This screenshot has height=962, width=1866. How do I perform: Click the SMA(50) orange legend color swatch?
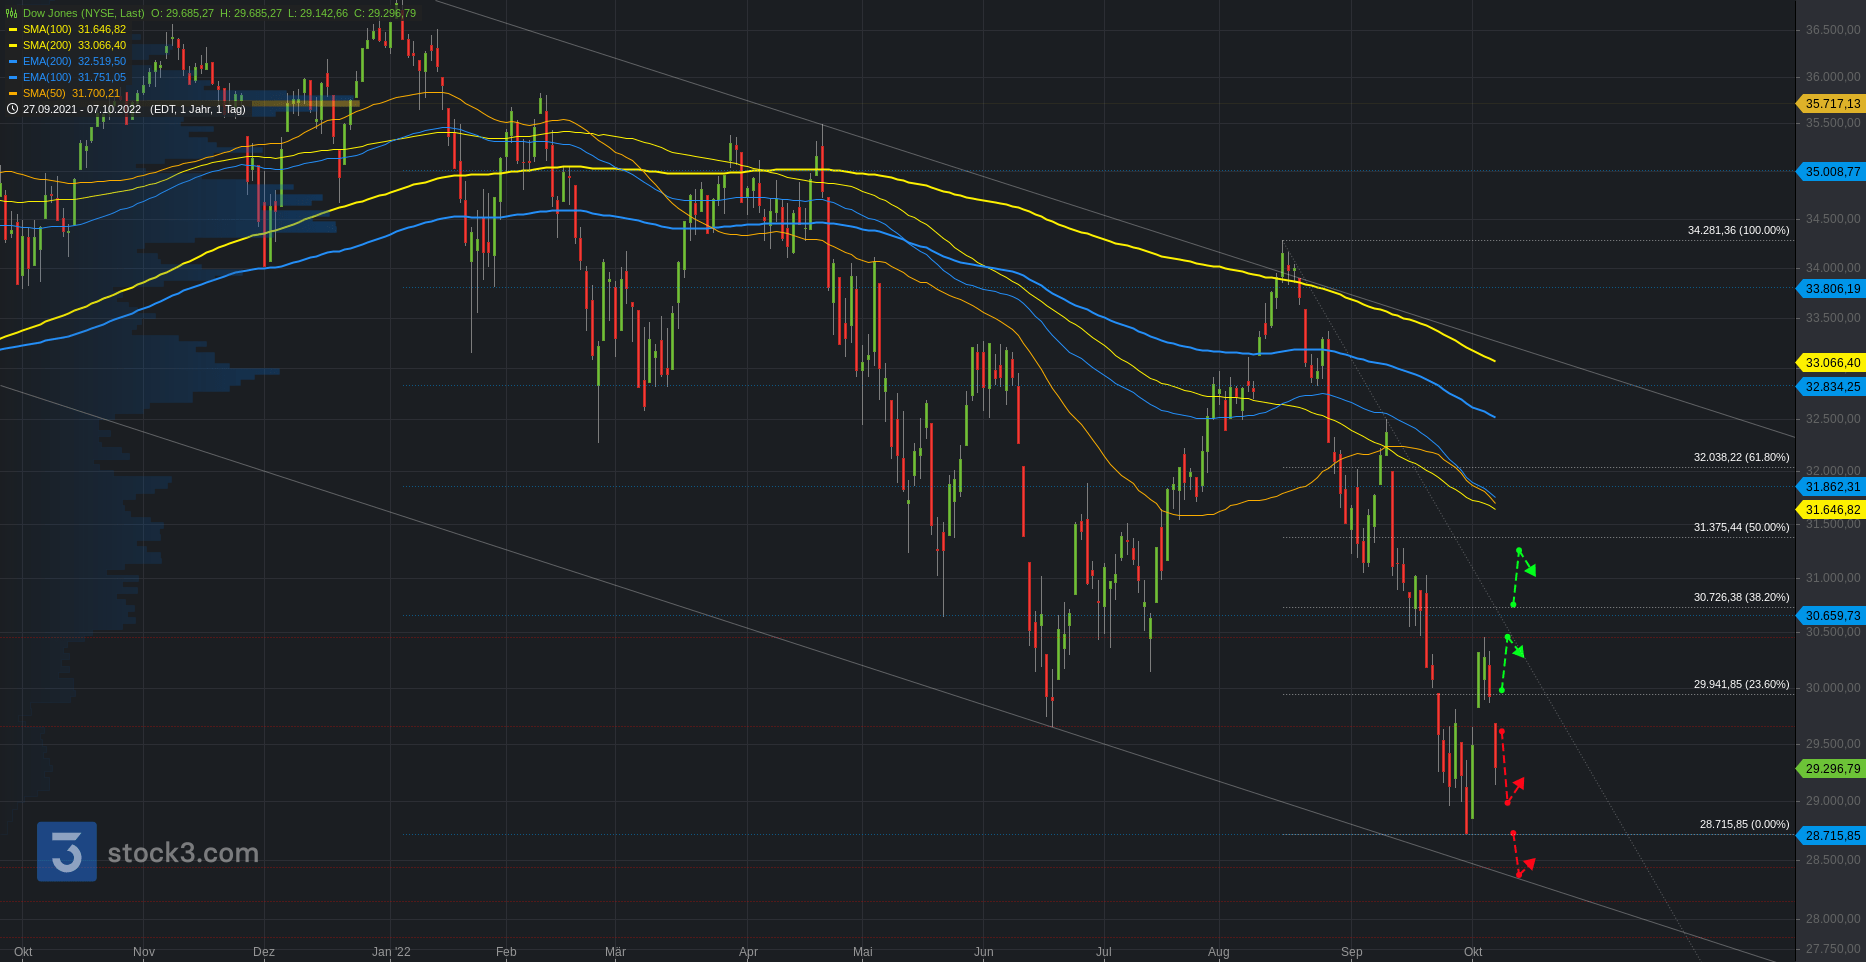(x=13, y=93)
